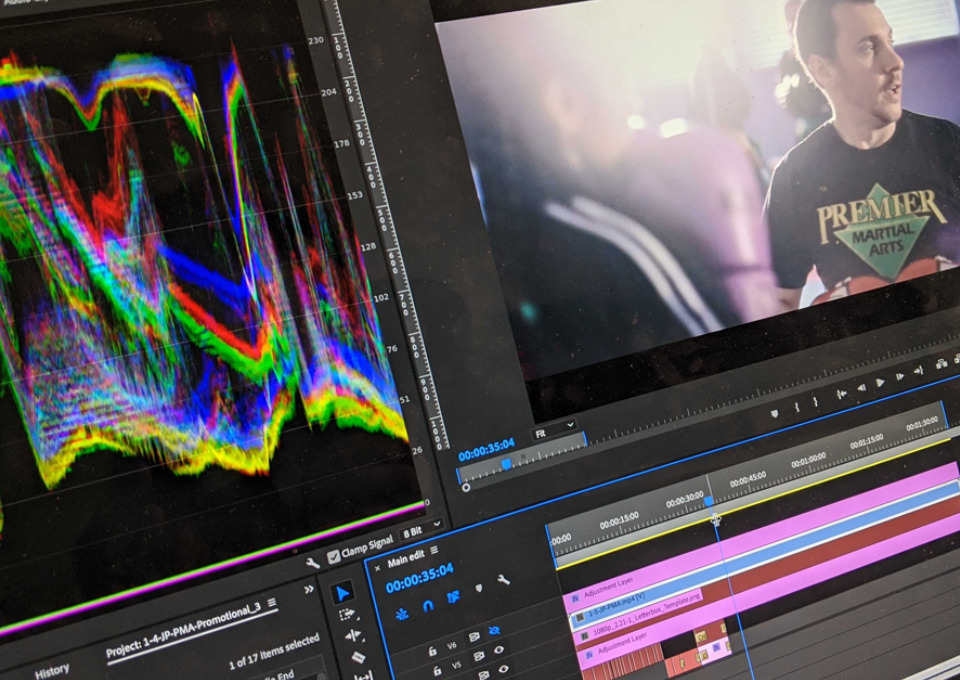Step back one frame
Viewport: 960px width, 680px height.
coord(861,388)
